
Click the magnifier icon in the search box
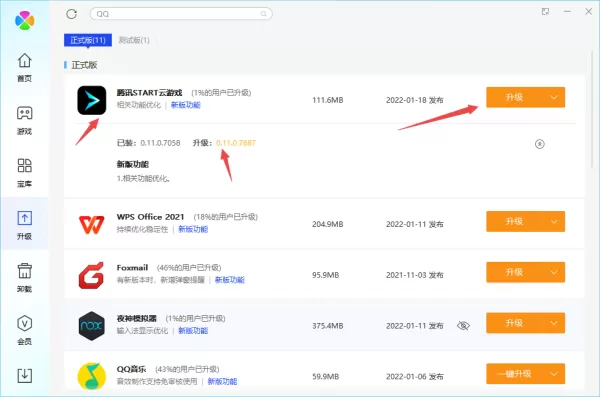pos(264,14)
